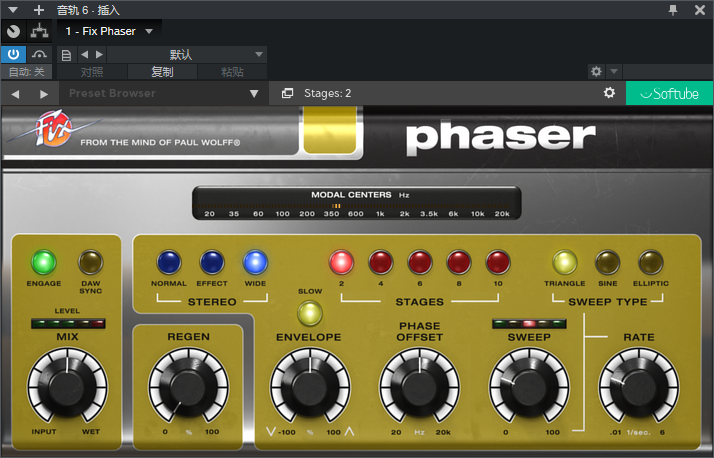This screenshot has width=714, height=458.
Task: Click the 音轨 6 · 插入 title text
Action: coord(88,10)
